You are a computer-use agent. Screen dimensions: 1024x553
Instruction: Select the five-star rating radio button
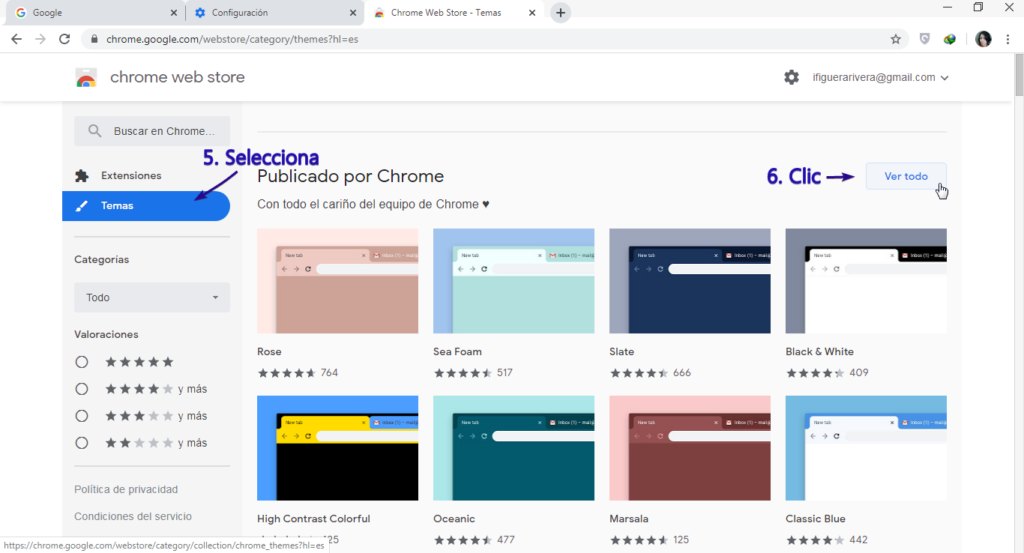coord(82,362)
